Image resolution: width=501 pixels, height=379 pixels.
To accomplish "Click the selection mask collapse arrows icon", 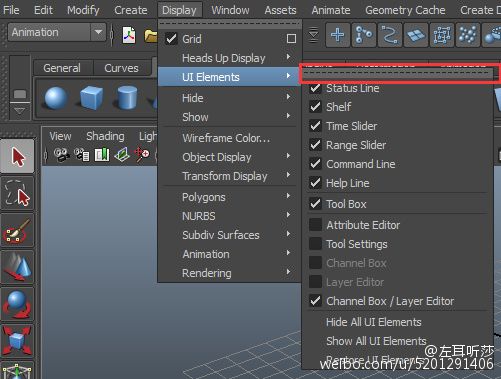I will point(313,35).
